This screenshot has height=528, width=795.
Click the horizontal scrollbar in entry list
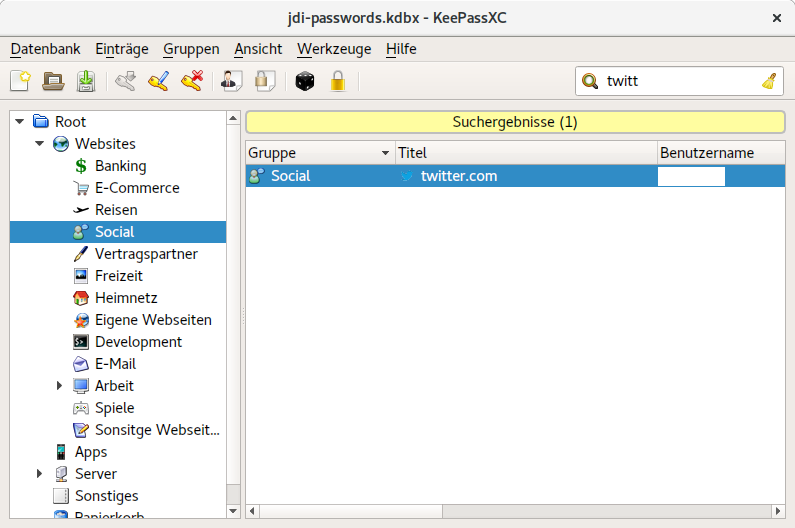click(x=515, y=511)
